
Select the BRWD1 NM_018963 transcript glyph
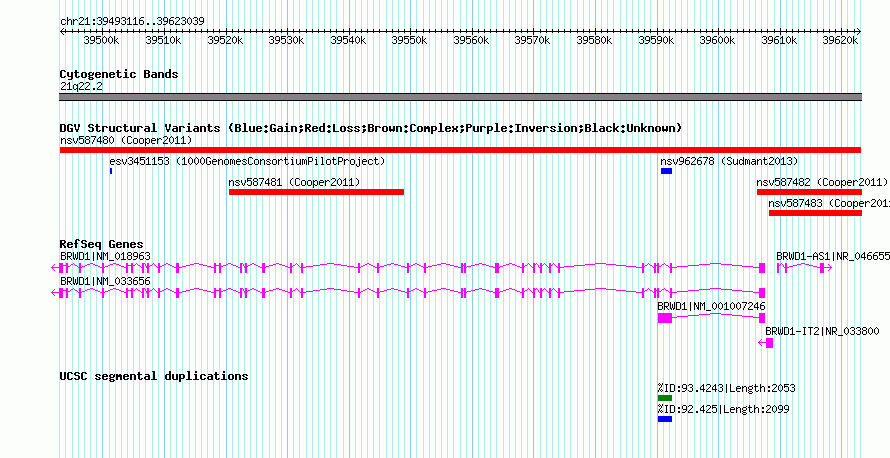408,267
